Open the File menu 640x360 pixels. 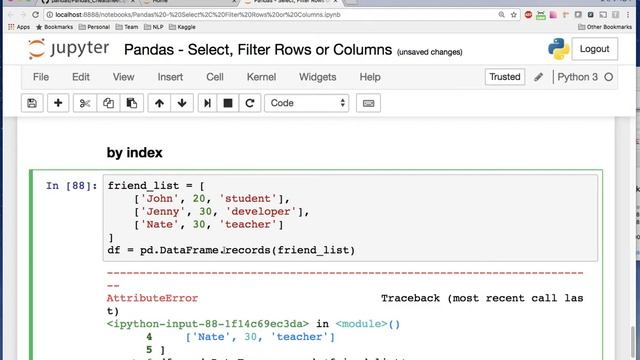(x=41, y=77)
